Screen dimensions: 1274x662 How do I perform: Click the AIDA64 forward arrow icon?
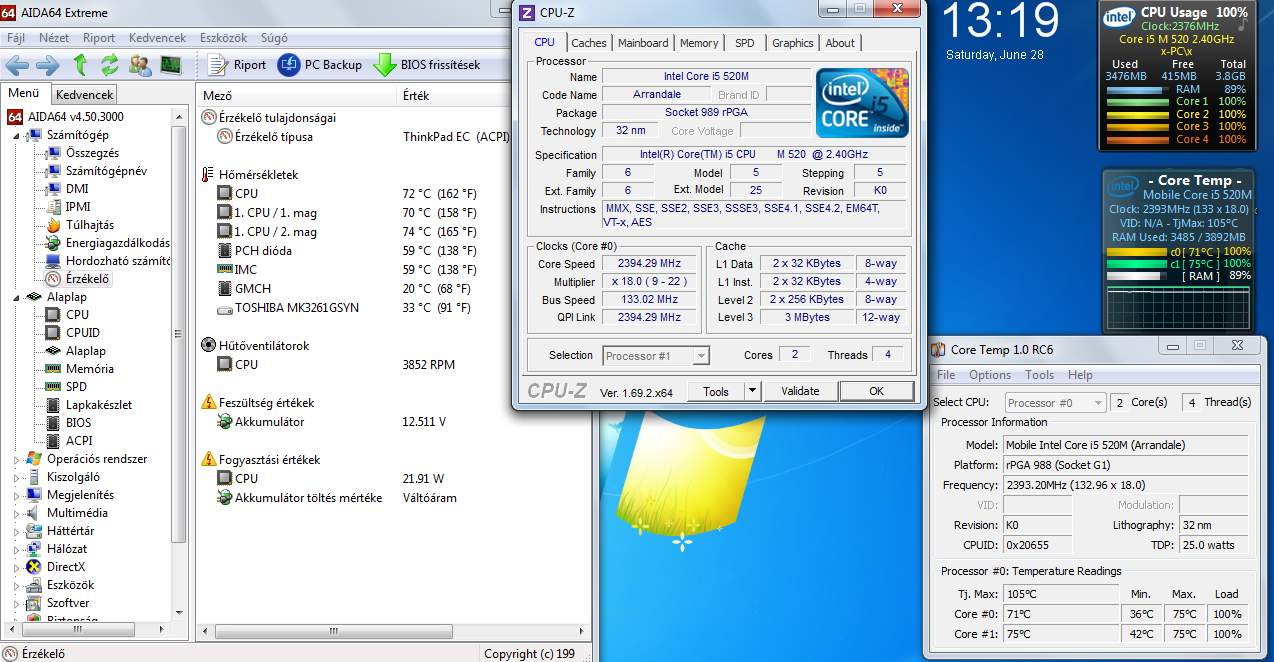[48, 65]
